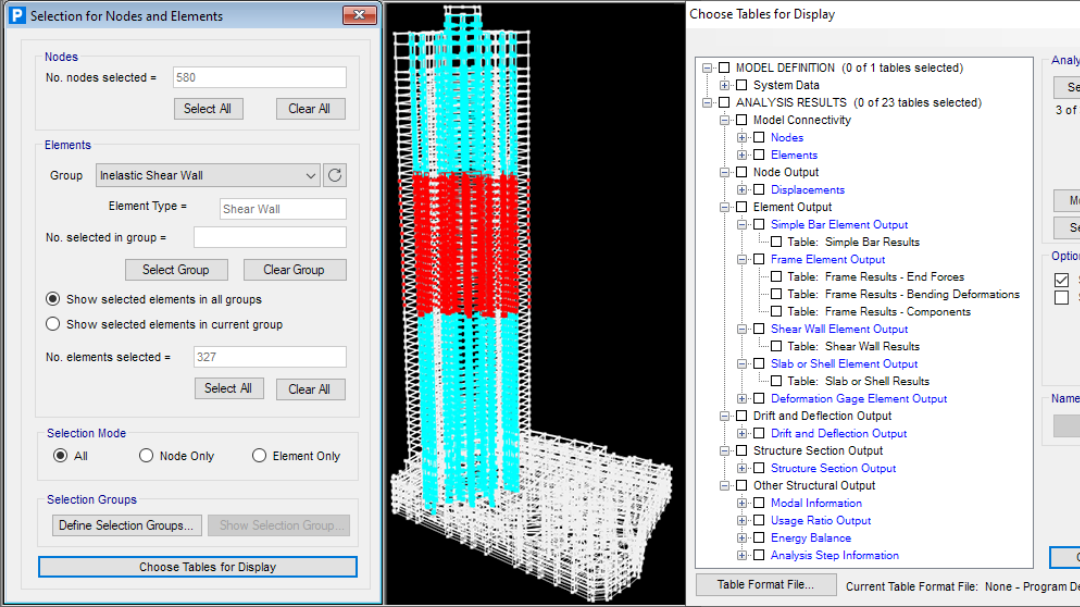Image resolution: width=1080 pixels, height=607 pixels.
Task: Check the Displacements table checkbox
Action: coord(759,190)
